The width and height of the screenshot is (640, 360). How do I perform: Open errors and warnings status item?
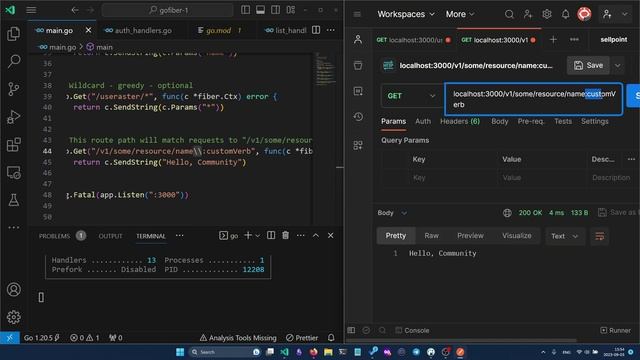coord(84,338)
